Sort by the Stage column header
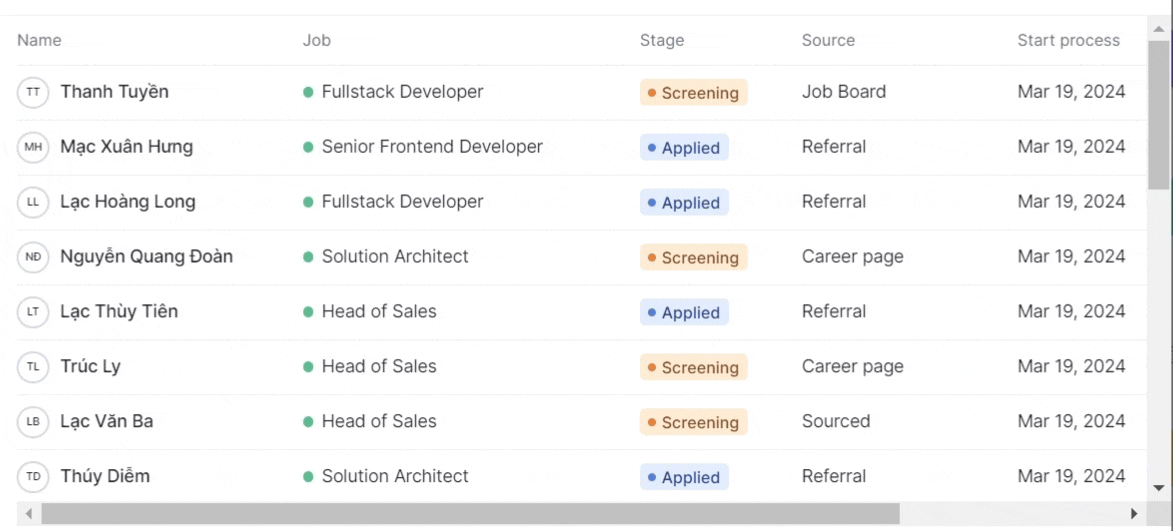 pyautogui.click(x=662, y=41)
